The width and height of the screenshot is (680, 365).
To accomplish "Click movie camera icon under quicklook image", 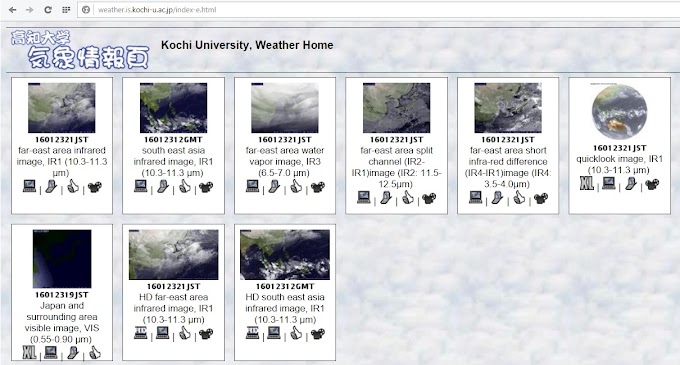I will pos(652,184).
